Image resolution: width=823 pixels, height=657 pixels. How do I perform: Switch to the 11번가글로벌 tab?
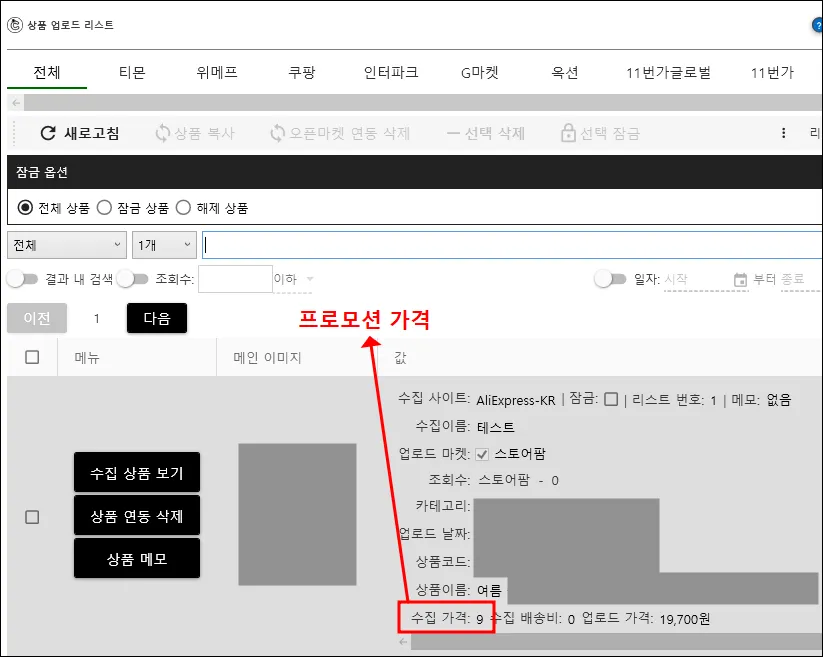click(668, 72)
